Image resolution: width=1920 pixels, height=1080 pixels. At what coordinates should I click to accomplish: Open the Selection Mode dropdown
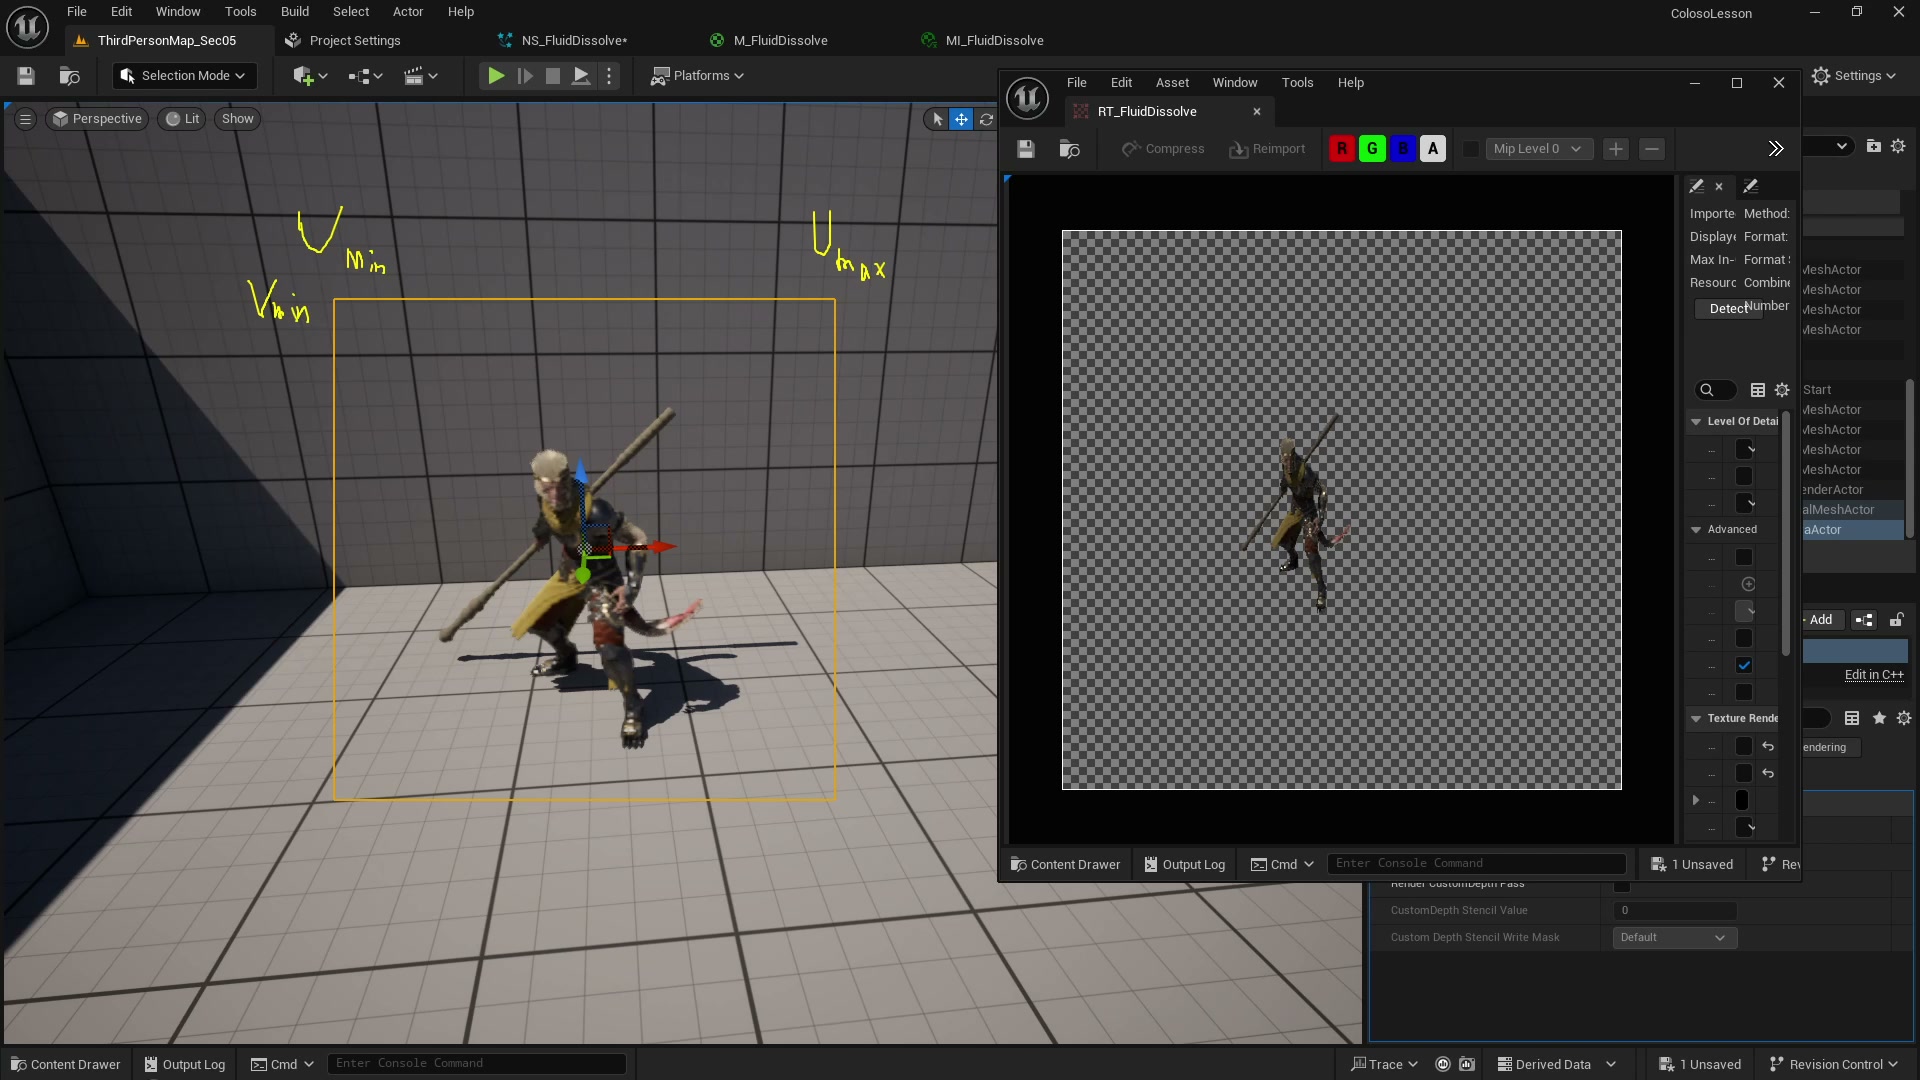click(184, 76)
